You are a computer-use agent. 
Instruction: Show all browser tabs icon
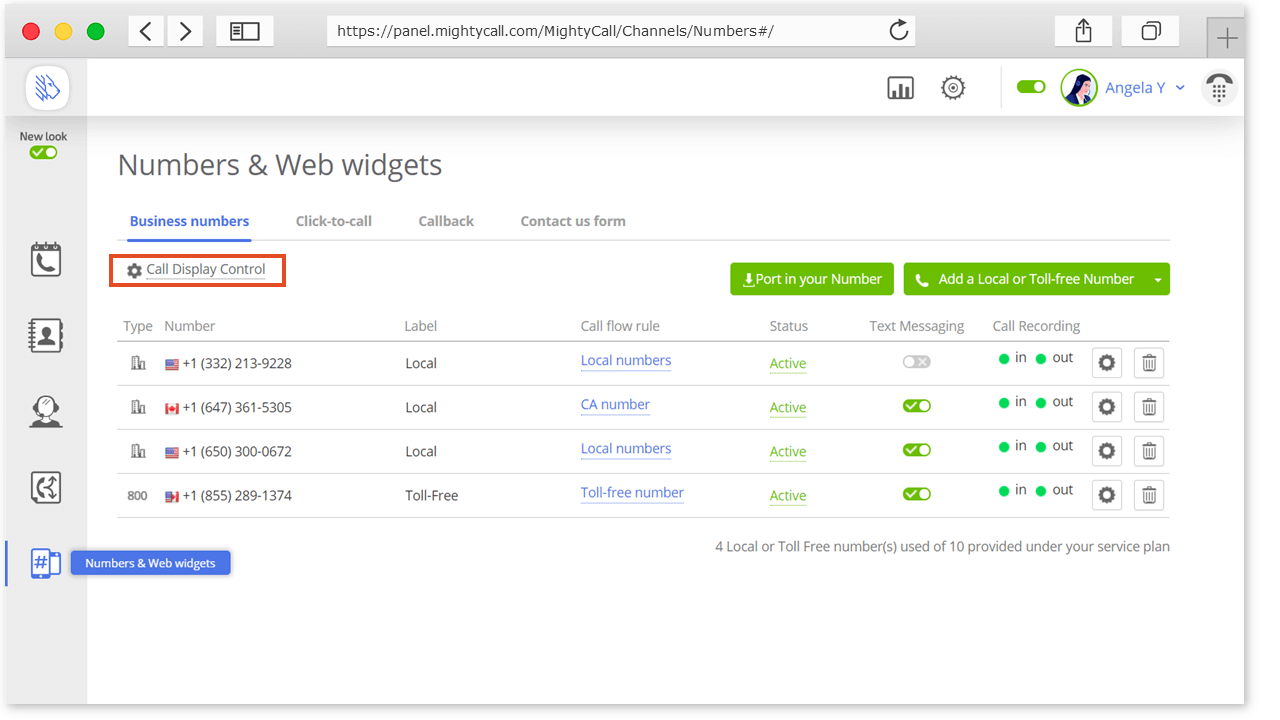tap(1151, 31)
